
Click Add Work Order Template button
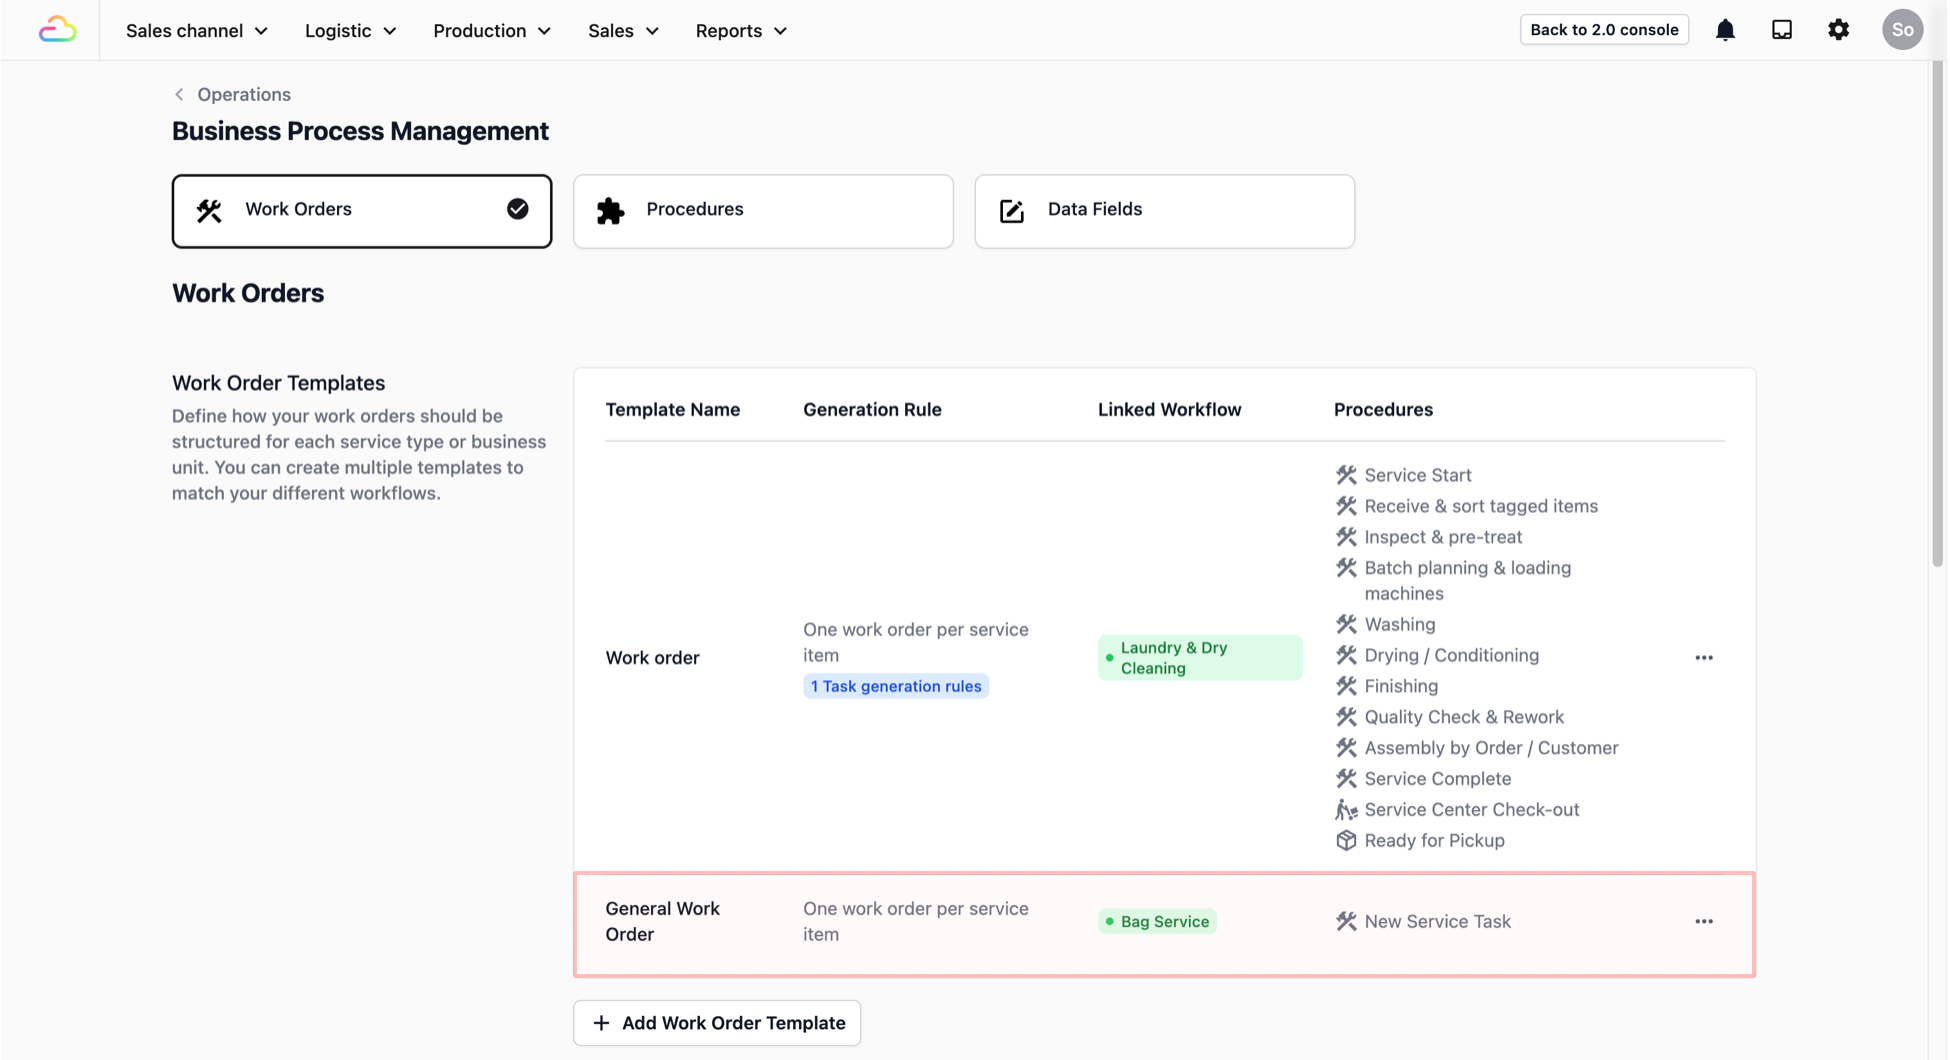tap(717, 1023)
